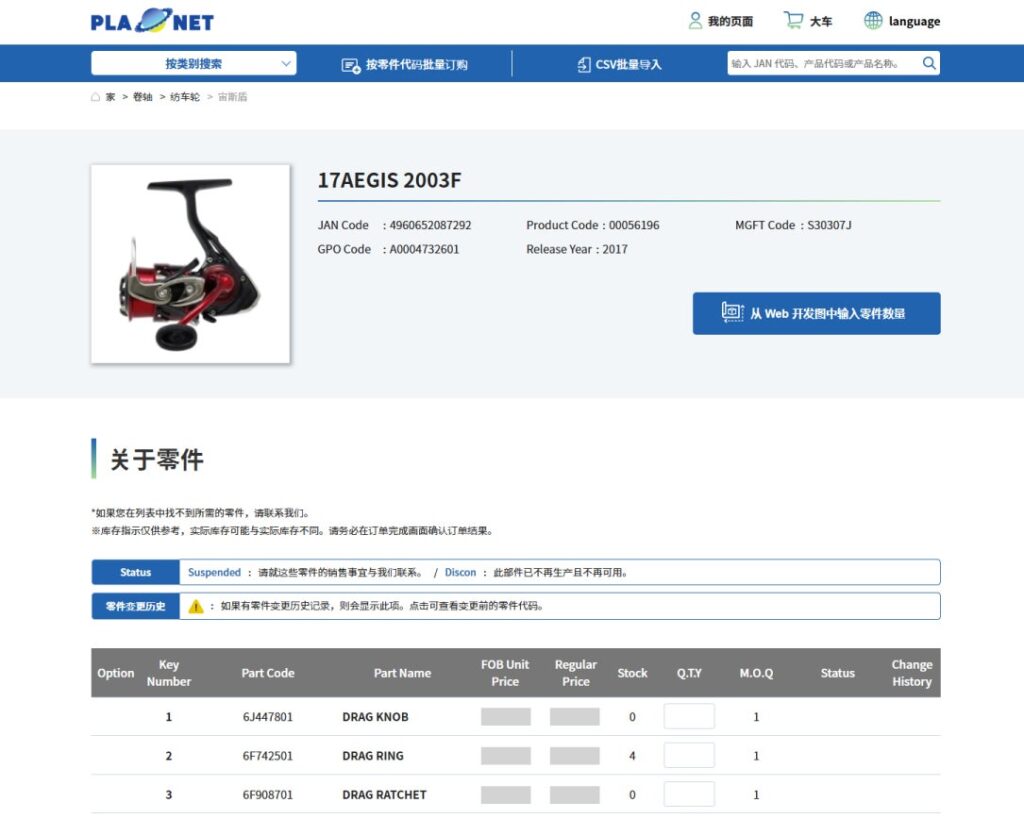Click the Q.T.Y input for DRAG KNOB

[689, 716]
